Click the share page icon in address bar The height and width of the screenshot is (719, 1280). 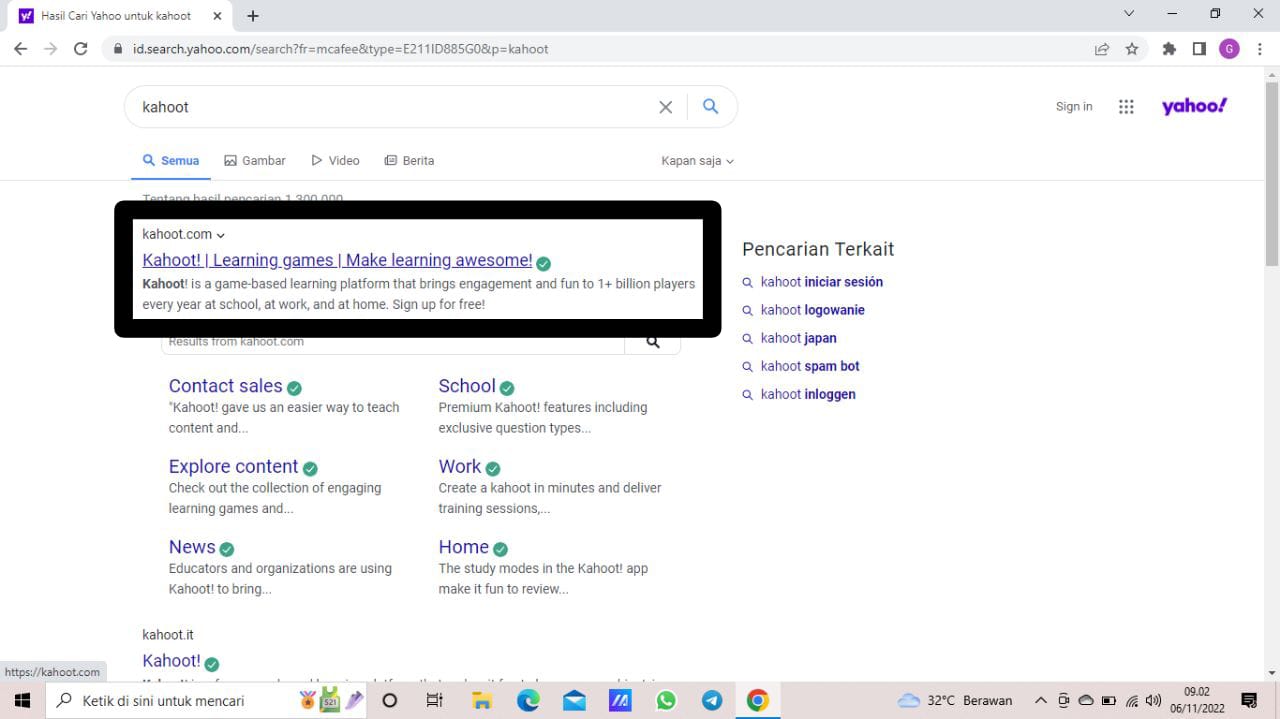[1102, 49]
